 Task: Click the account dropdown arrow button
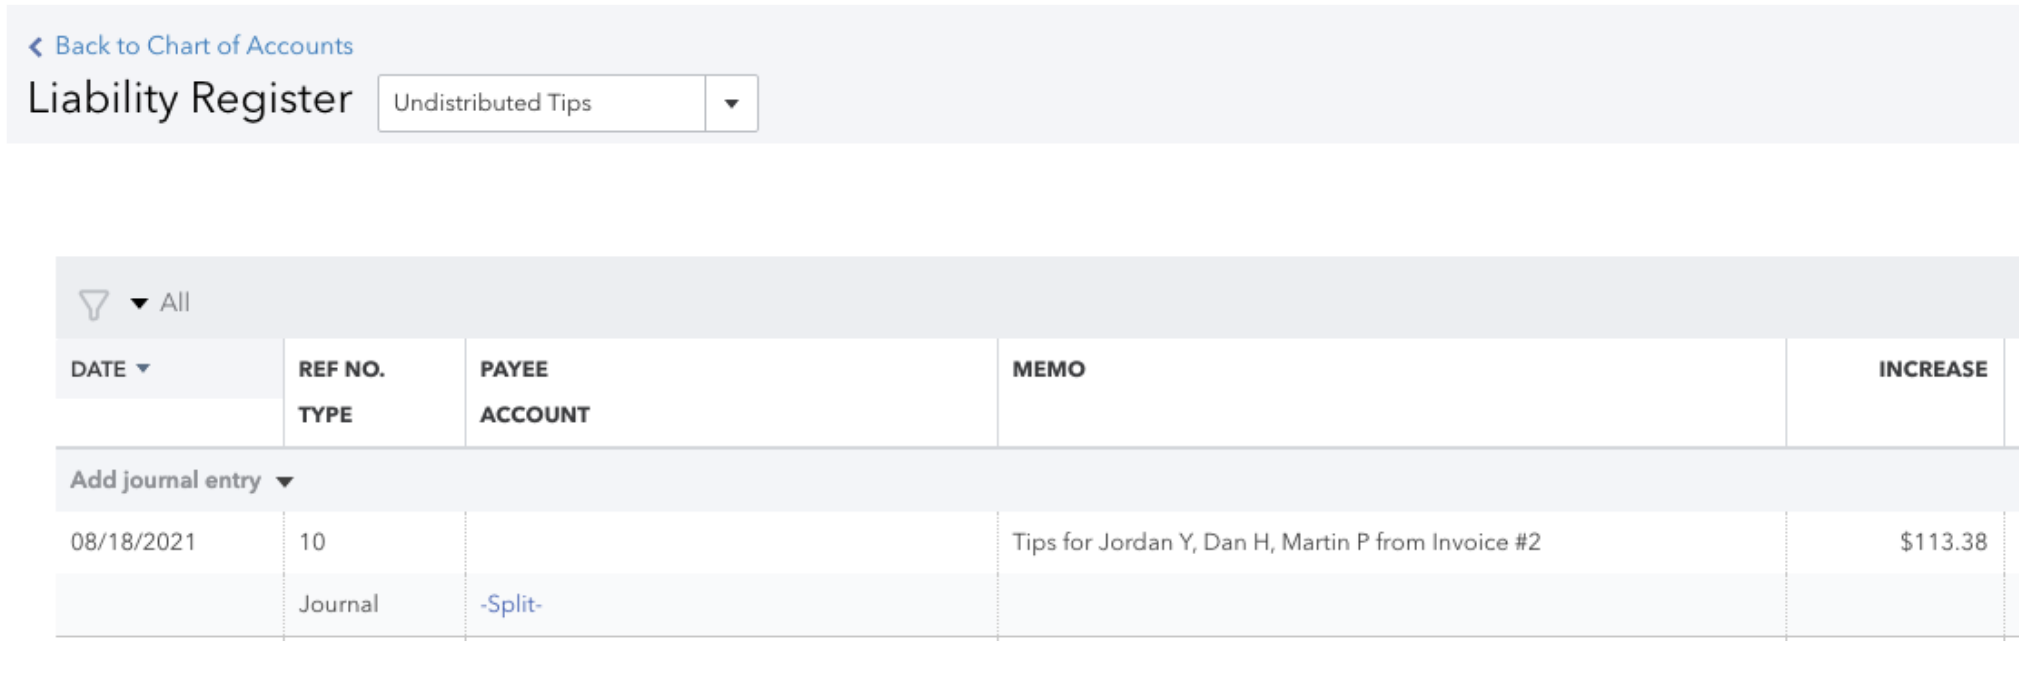(731, 103)
